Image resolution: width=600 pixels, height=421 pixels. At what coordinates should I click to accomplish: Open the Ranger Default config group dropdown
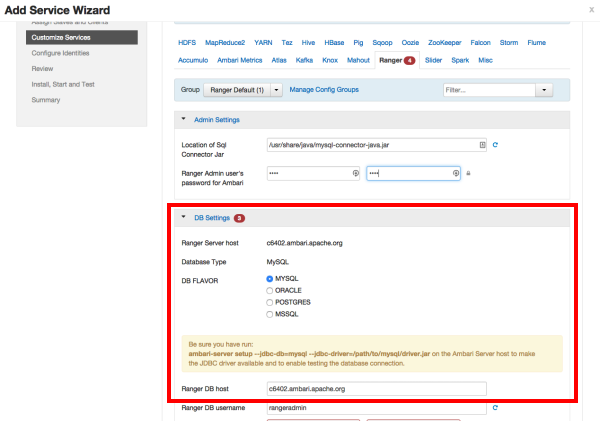click(243, 90)
